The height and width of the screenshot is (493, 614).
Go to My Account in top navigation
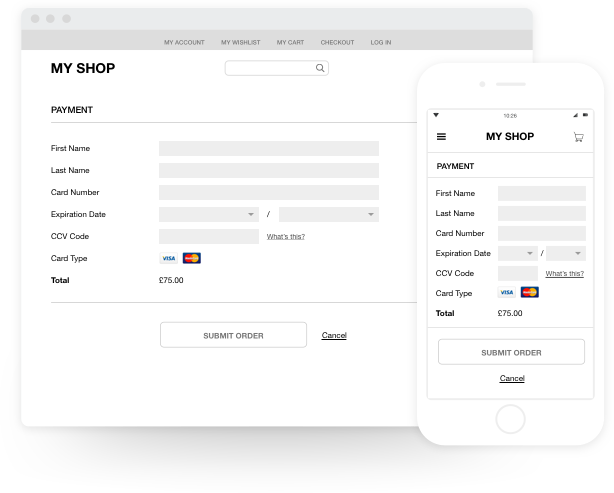click(184, 42)
